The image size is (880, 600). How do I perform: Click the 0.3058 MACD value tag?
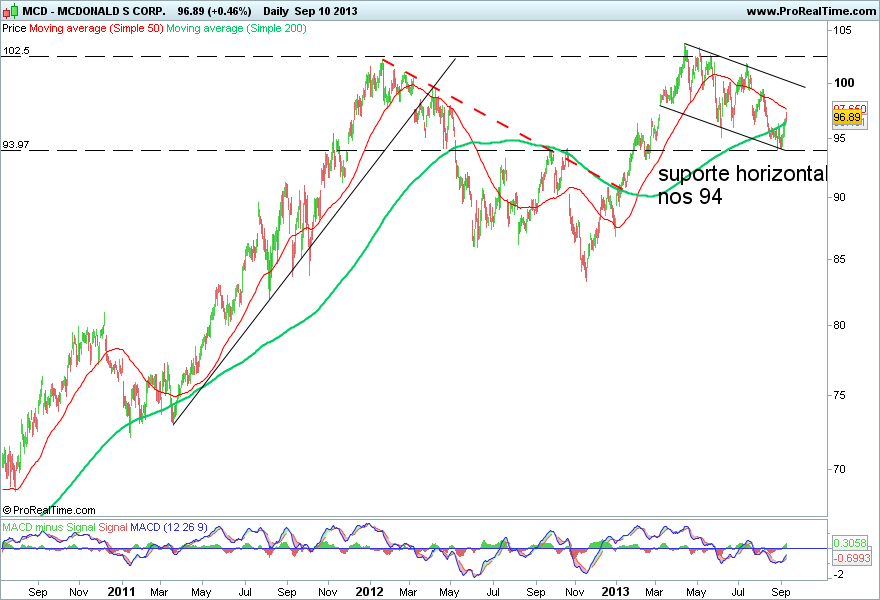(850, 543)
